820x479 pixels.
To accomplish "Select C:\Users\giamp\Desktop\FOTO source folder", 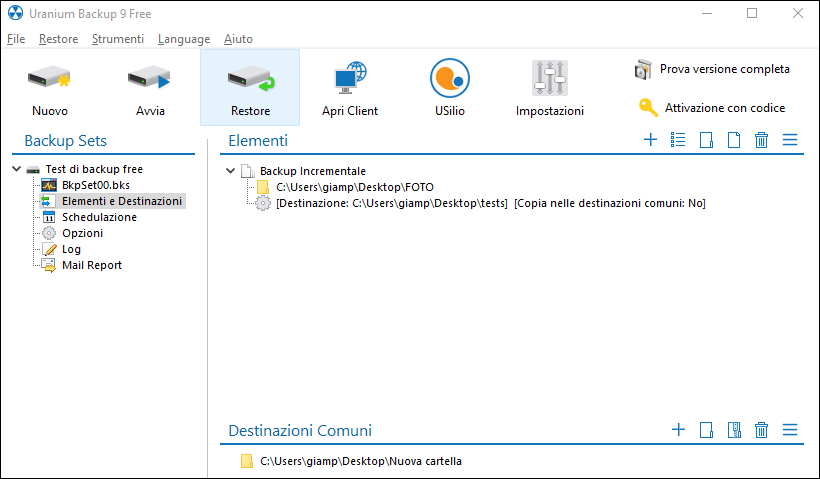I will coord(355,187).
